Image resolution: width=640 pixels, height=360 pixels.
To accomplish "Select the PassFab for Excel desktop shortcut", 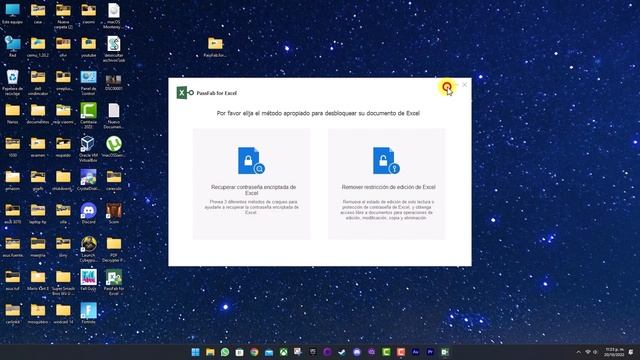I will 114,282.
